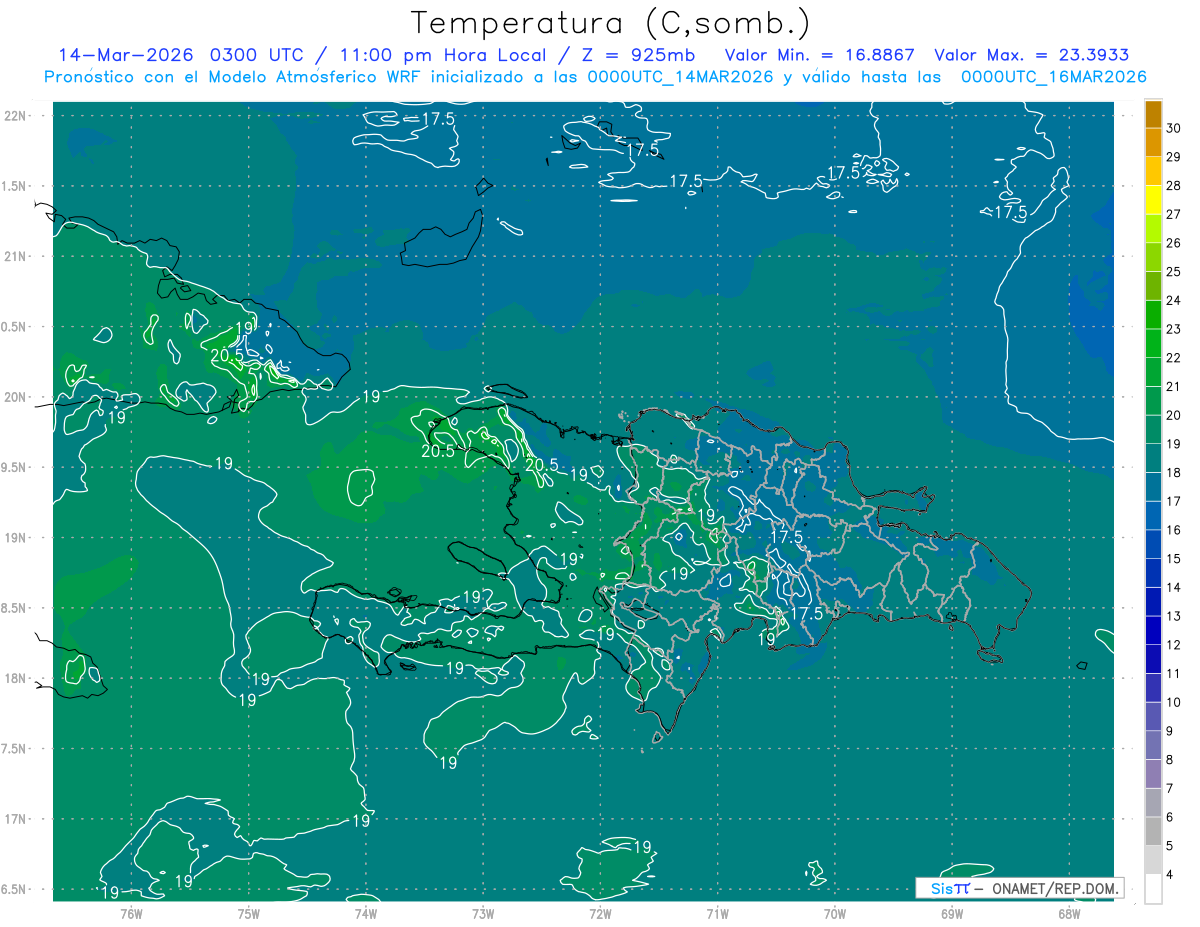
Task: Click the 76W longitude axis label
Action: pos(131,913)
